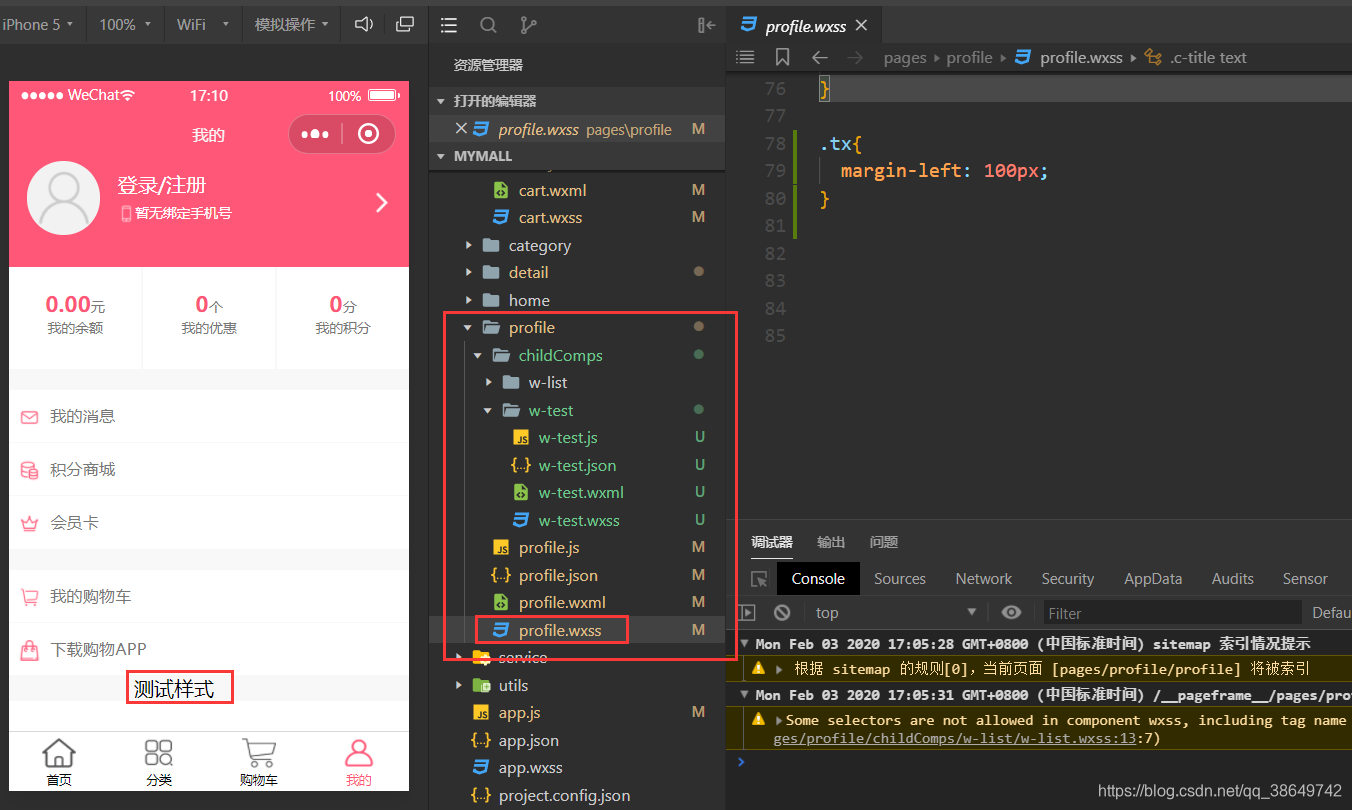This screenshot has height=810, width=1352.
Task: Select the Sensor devtools tab
Action: pyautogui.click(x=1305, y=579)
